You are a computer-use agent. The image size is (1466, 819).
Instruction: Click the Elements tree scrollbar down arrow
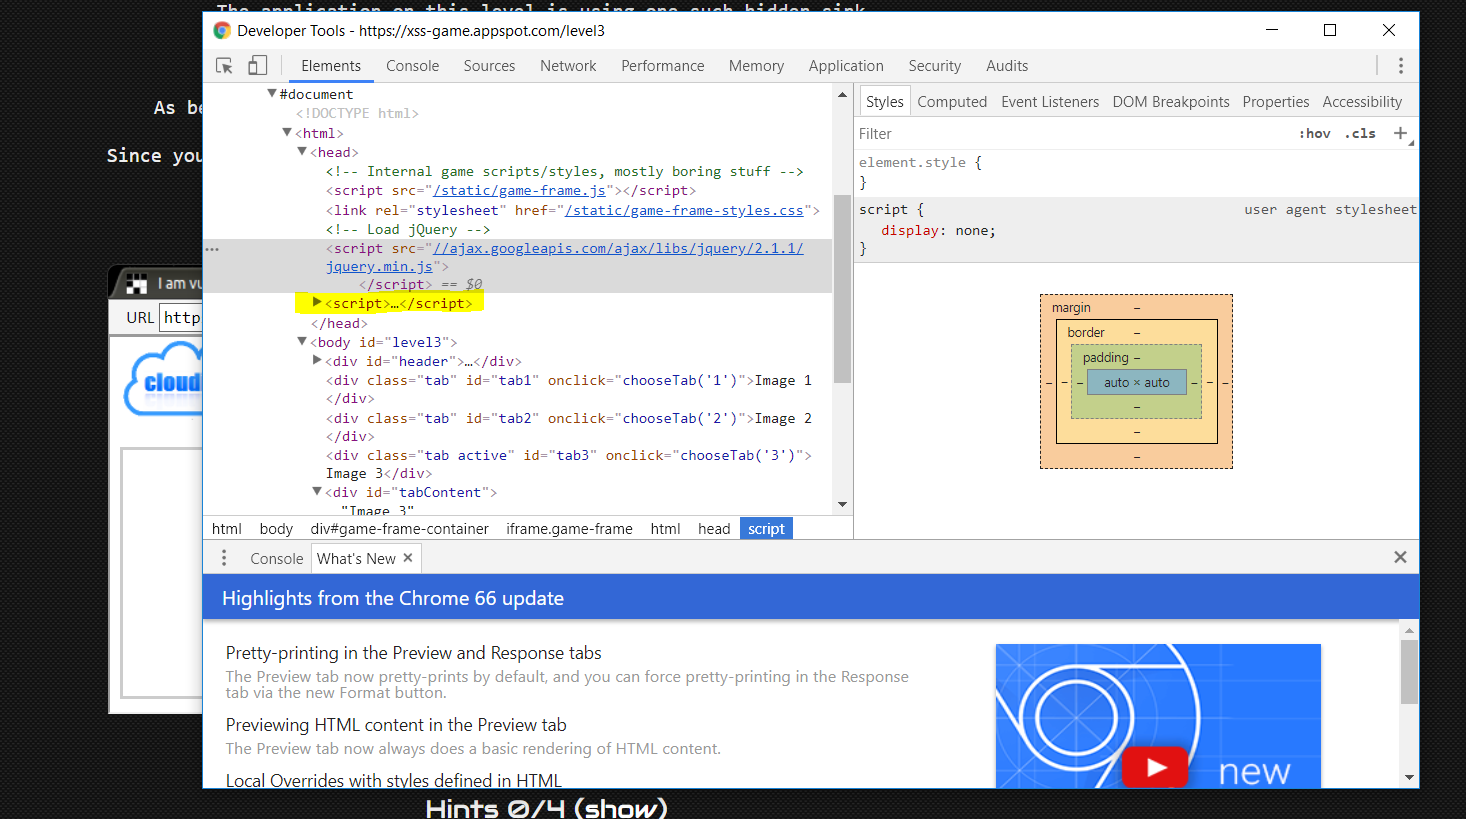pyautogui.click(x=842, y=504)
